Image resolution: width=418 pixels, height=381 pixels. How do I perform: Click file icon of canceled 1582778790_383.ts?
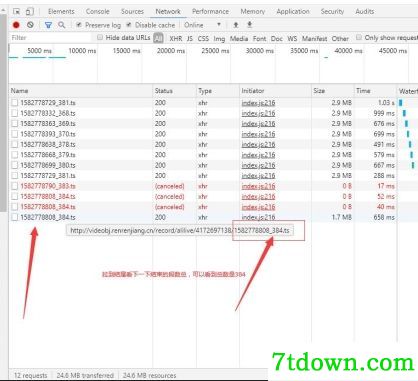point(15,186)
